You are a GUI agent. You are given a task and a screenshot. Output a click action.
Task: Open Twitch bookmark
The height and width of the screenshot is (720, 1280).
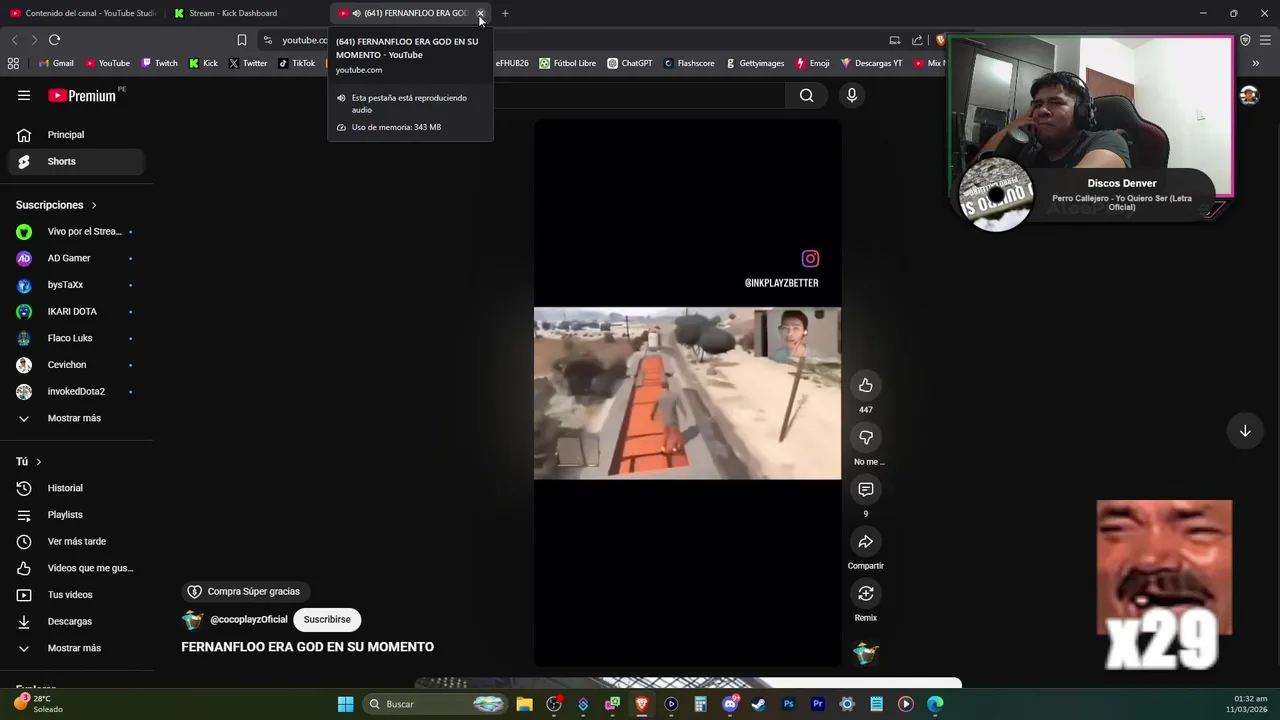click(159, 63)
